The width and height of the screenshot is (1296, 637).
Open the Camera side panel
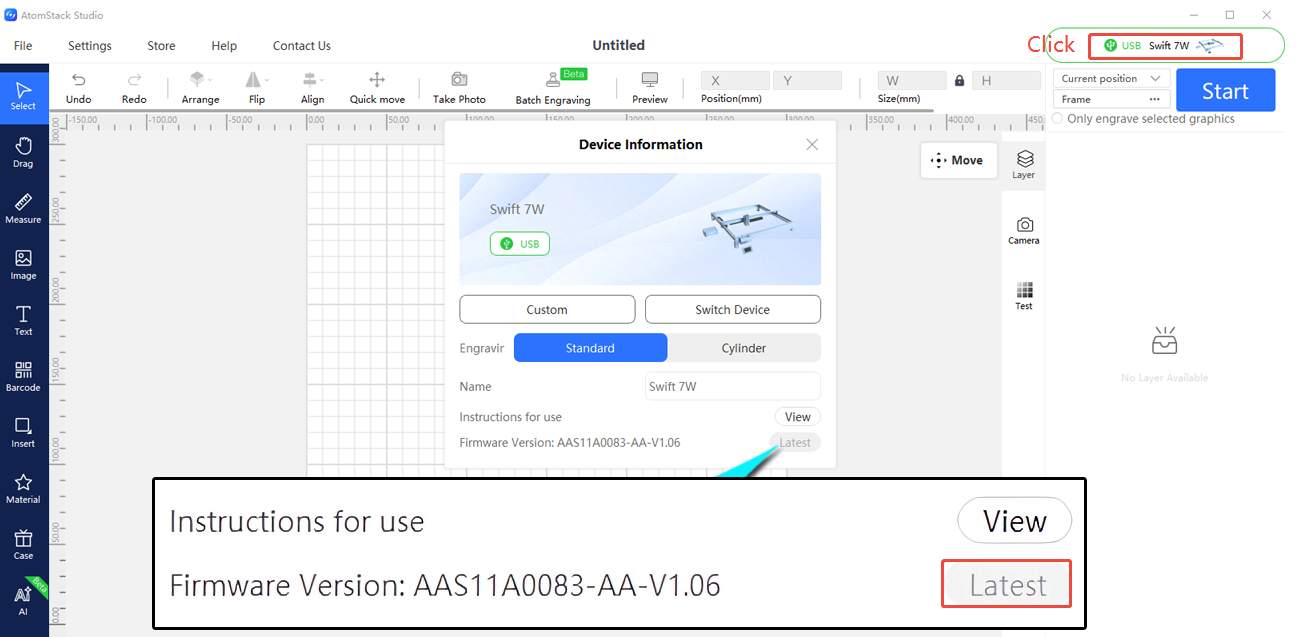[x=1023, y=230]
